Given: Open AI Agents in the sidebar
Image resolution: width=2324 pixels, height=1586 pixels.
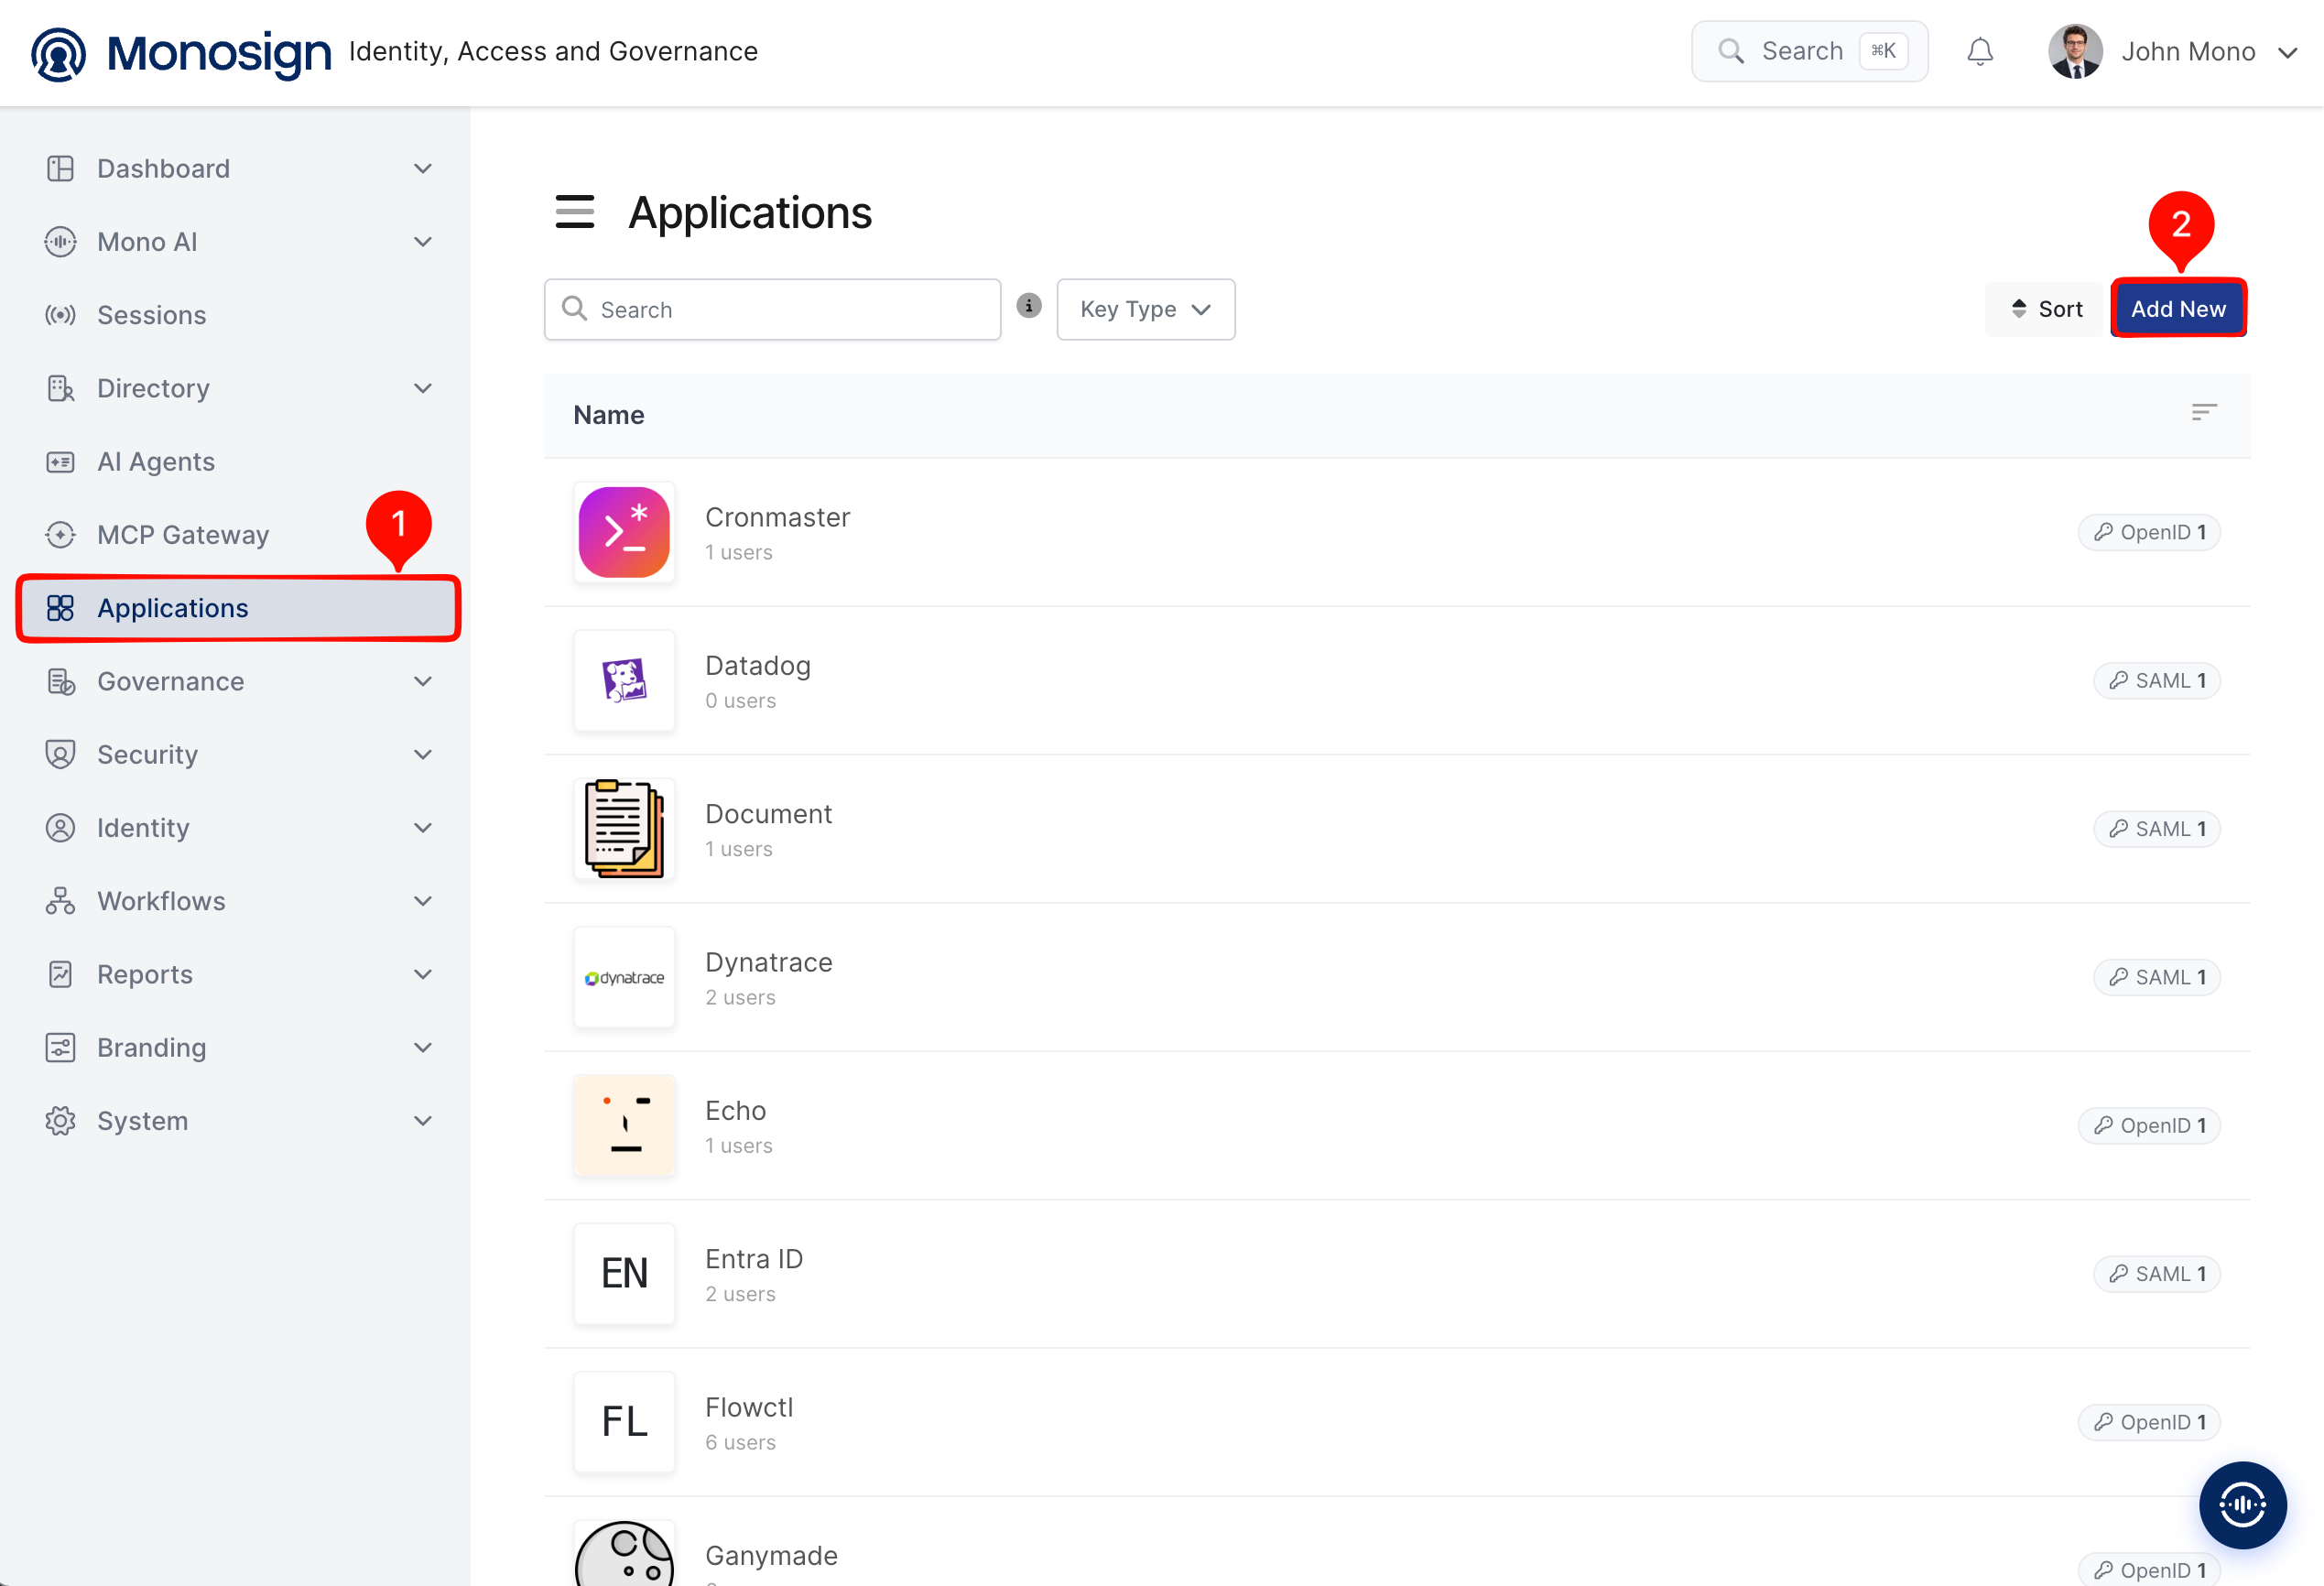Looking at the screenshot, I should (x=237, y=461).
